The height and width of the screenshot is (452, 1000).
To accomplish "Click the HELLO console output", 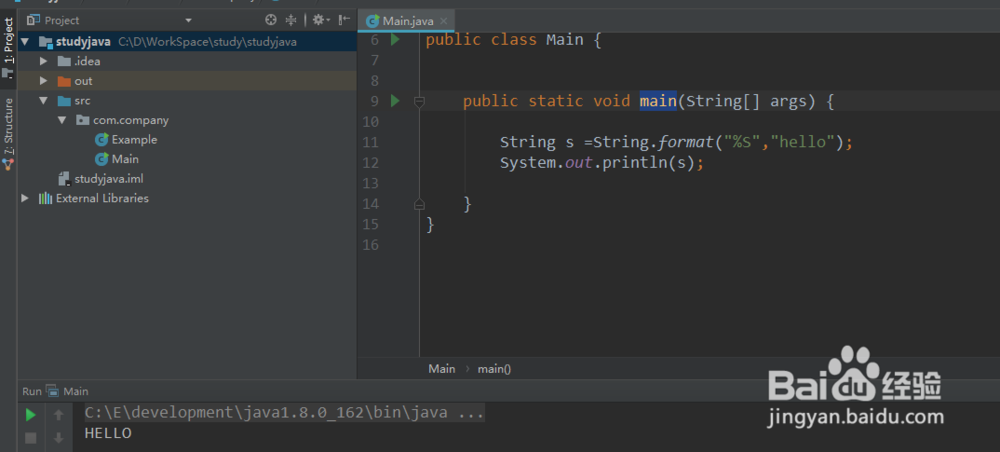I will pyautogui.click(x=108, y=434).
